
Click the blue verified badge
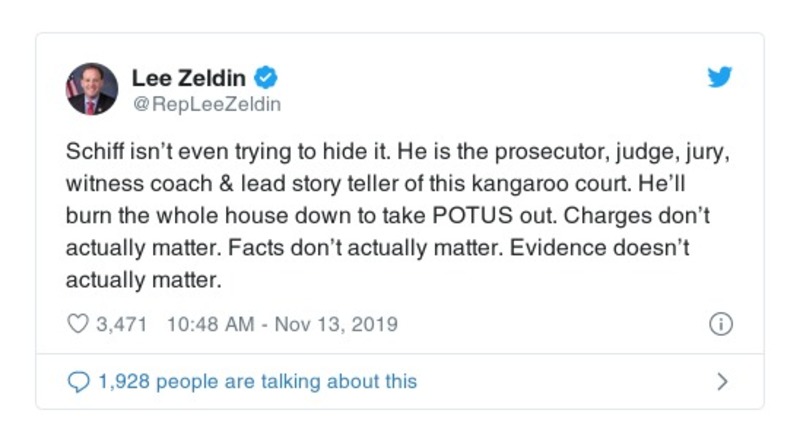tap(267, 78)
